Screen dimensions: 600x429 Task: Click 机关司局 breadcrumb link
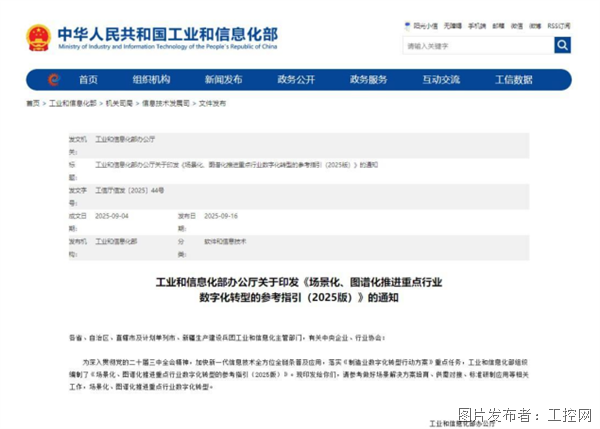point(119,103)
